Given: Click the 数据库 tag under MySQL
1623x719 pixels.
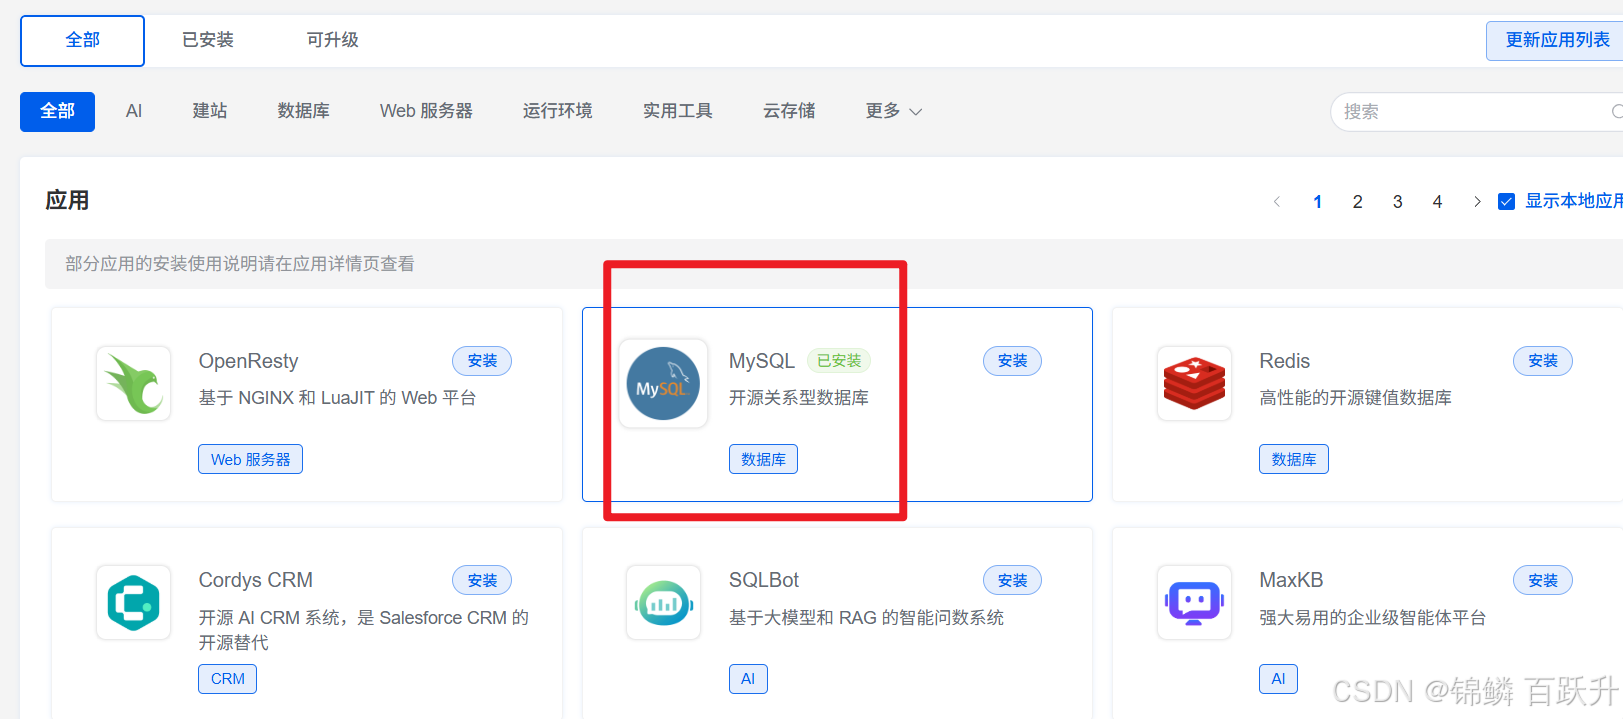Looking at the screenshot, I should click(763, 459).
